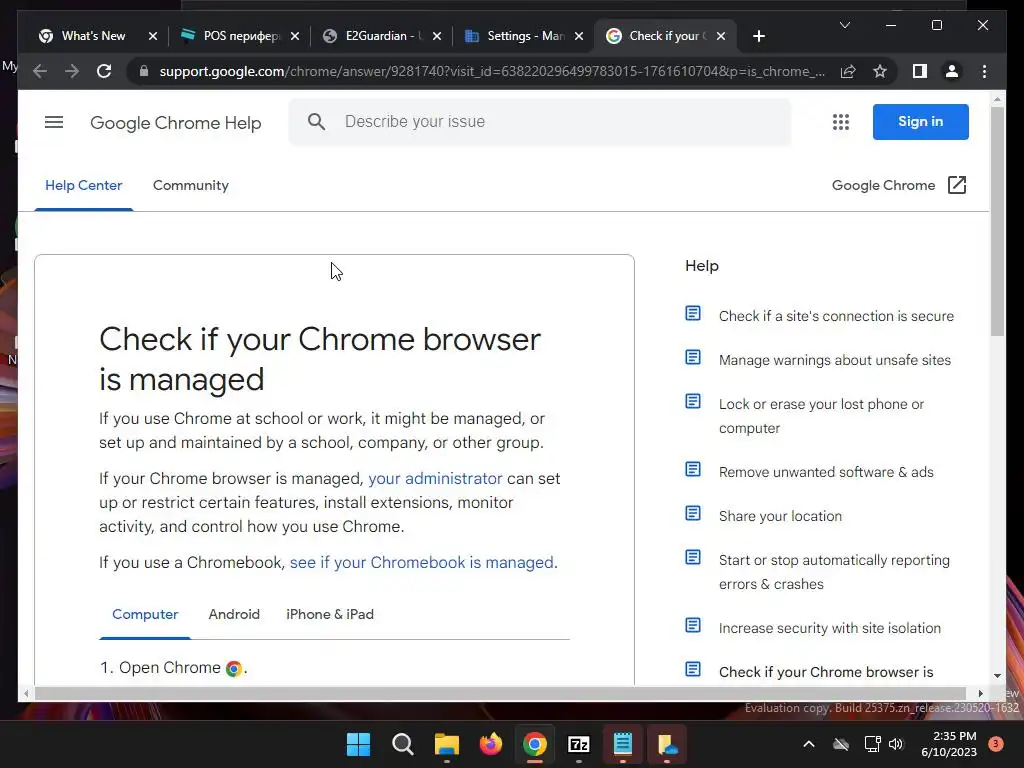
Task: Open Google Chrome external link icon
Action: pos(957,185)
